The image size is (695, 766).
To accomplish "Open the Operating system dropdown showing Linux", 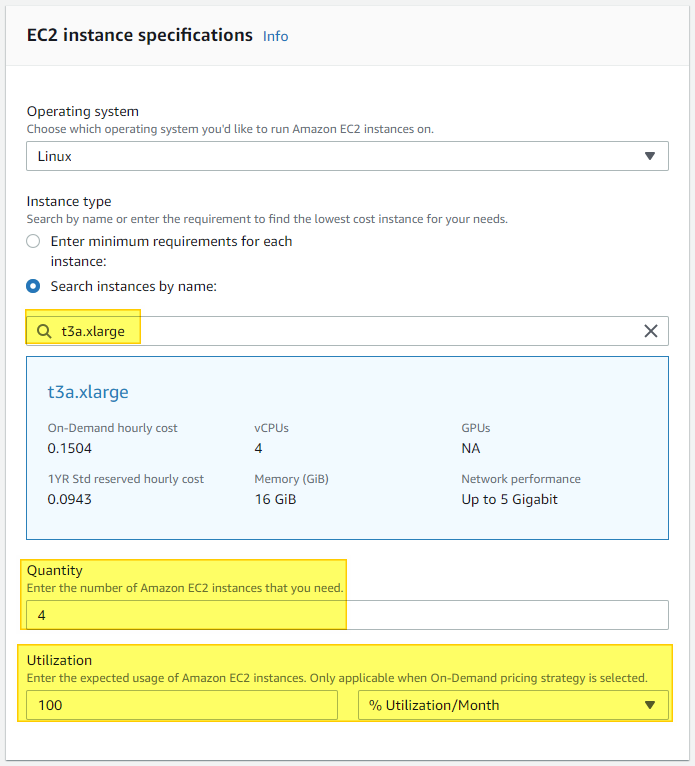I will [347, 156].
